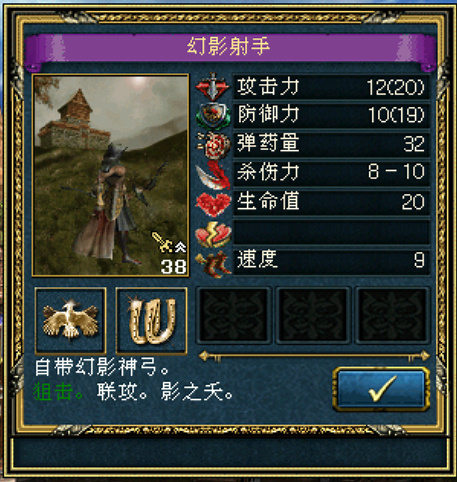457x482 pixels.
Task: Click the first empty ability slot
Action: 234,315
